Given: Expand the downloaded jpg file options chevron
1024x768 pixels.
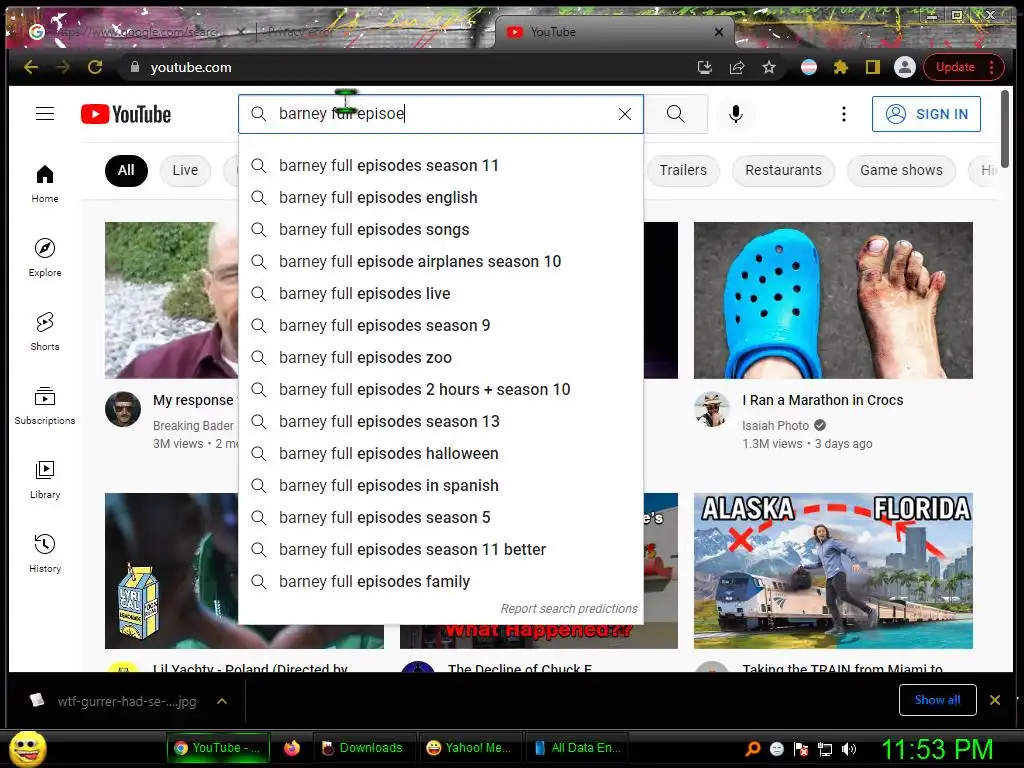Looking at the screenshot, I should pyautogui.click(x=222, y=701).
